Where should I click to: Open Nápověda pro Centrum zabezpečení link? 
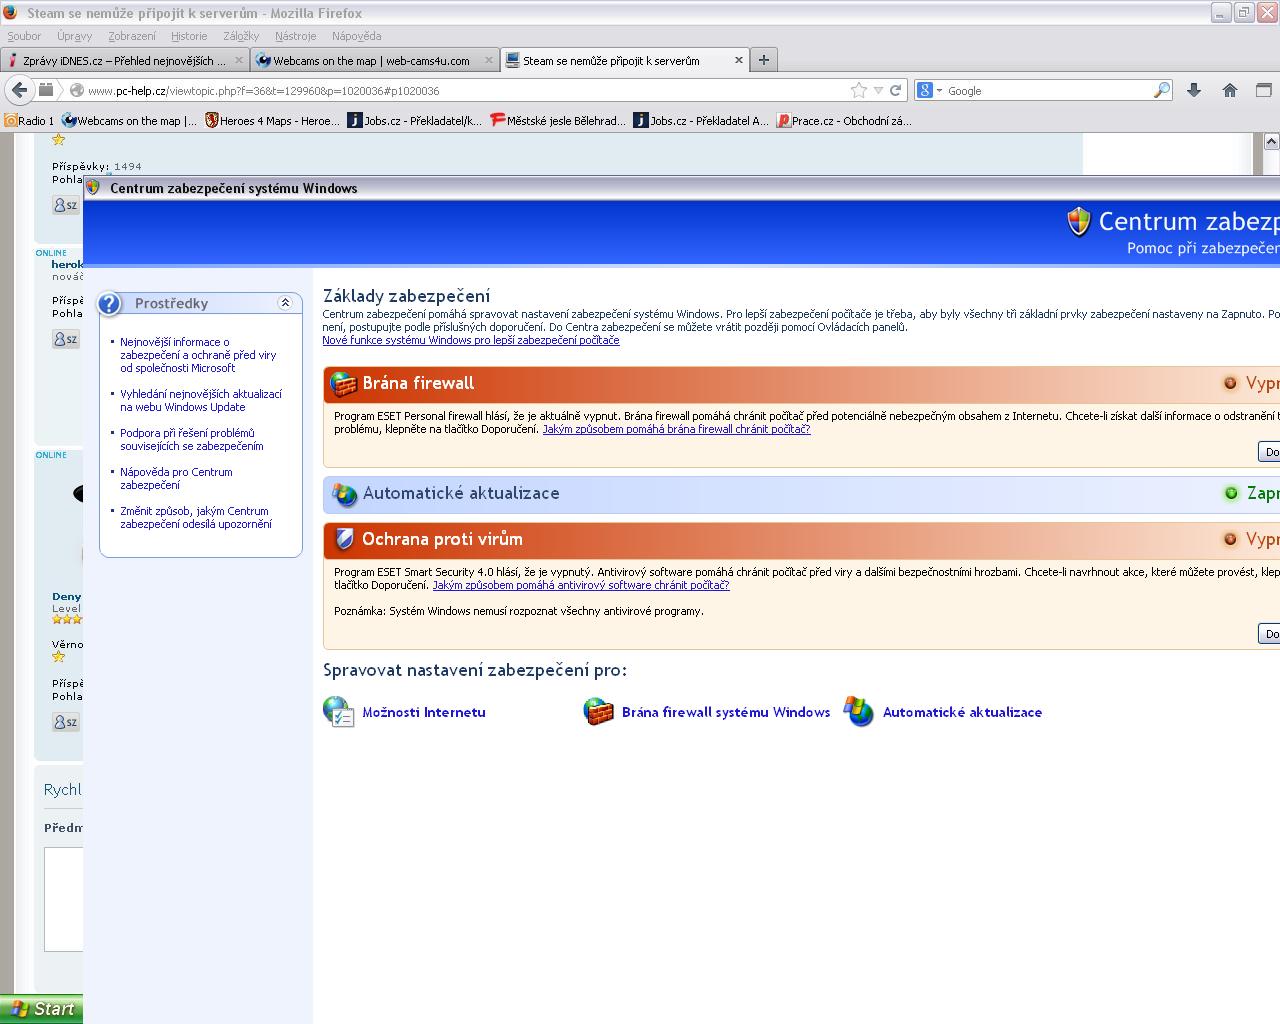(x=176, y=479)
